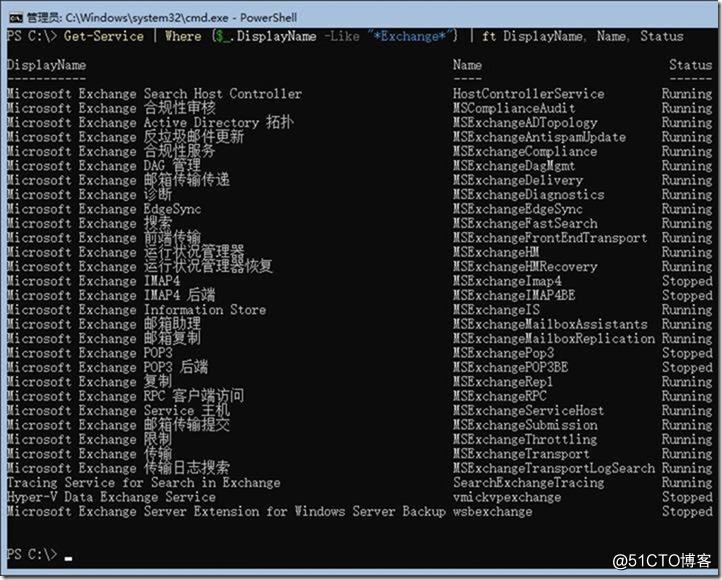Click Stopped status of MSExchangeImap4 row
722x580 pixels.
(687, 281)
